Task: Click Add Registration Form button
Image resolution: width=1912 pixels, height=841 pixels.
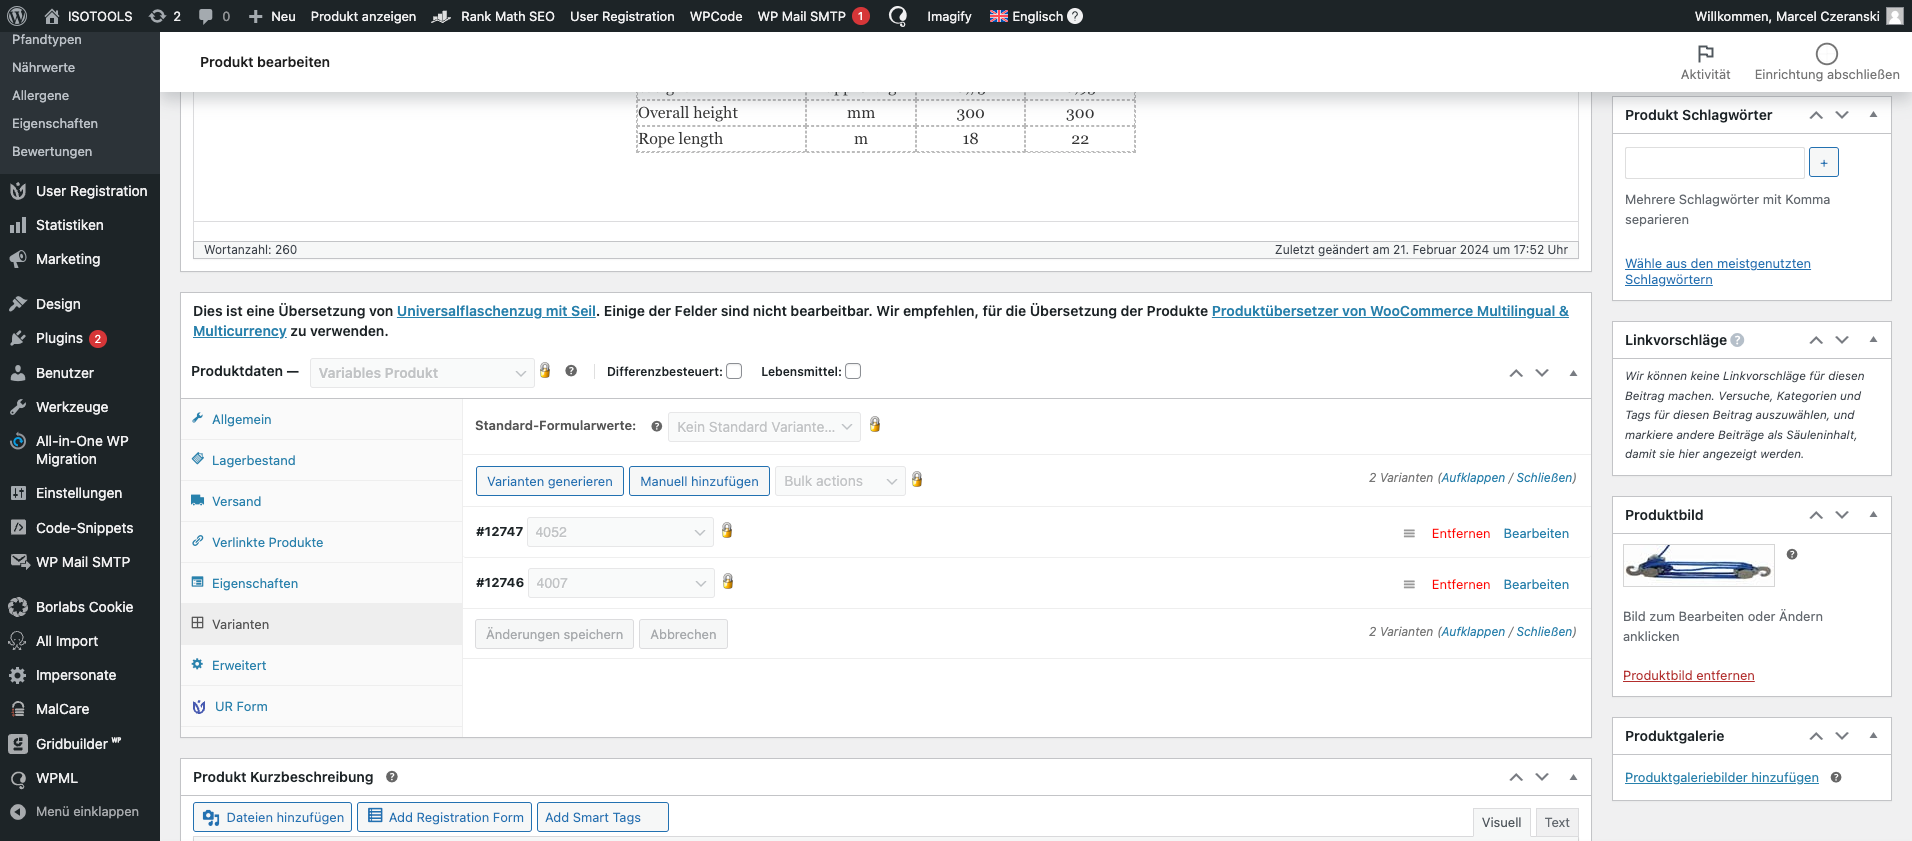Action: point(445,817)
